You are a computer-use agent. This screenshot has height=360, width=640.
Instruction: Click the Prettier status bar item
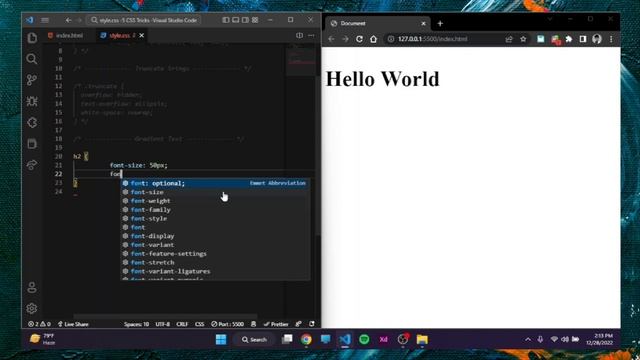pyautogui.click(x=276, y=324)
